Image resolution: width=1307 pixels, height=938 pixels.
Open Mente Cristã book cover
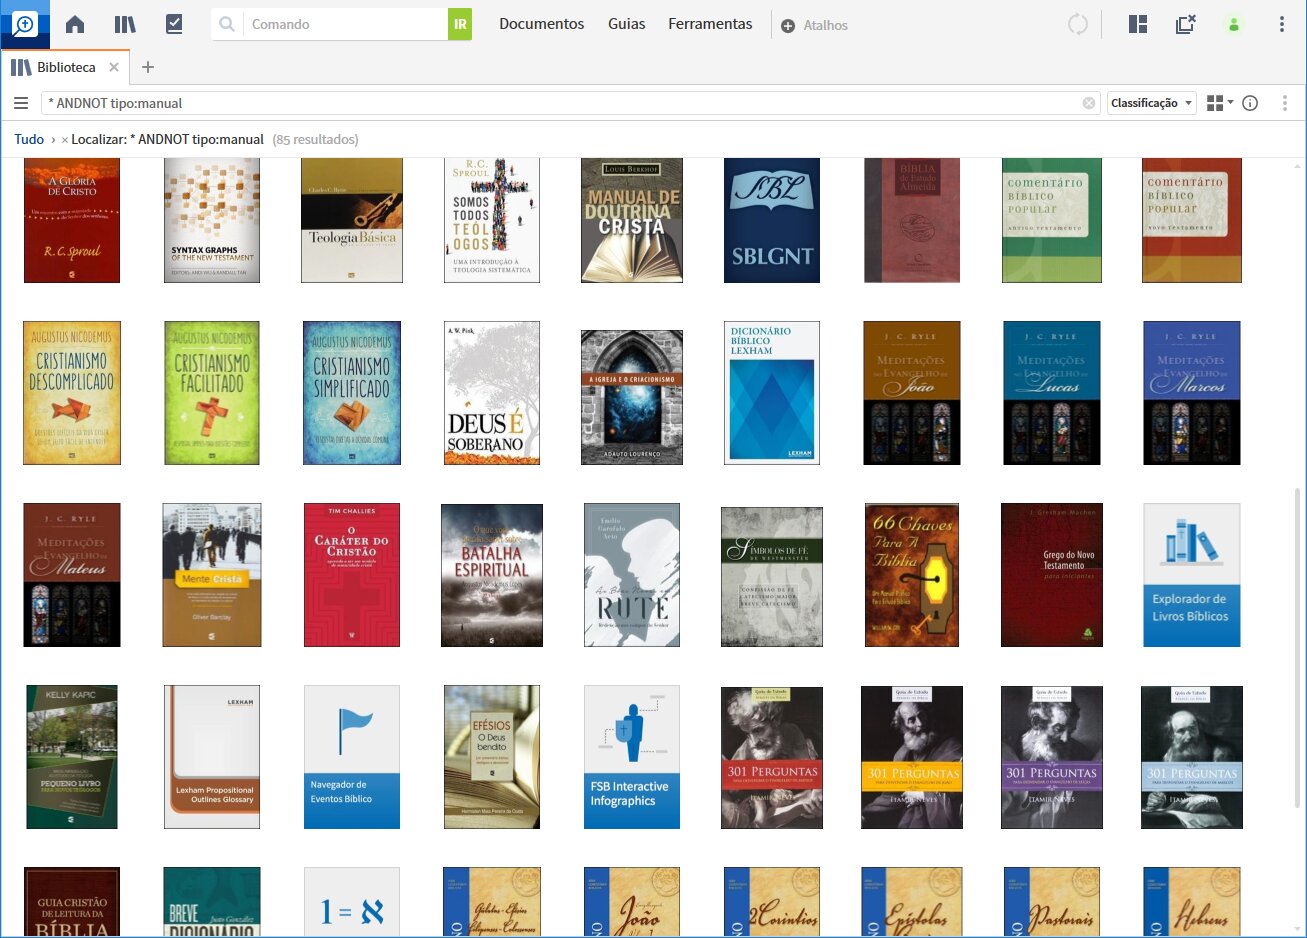pos(212,575)
